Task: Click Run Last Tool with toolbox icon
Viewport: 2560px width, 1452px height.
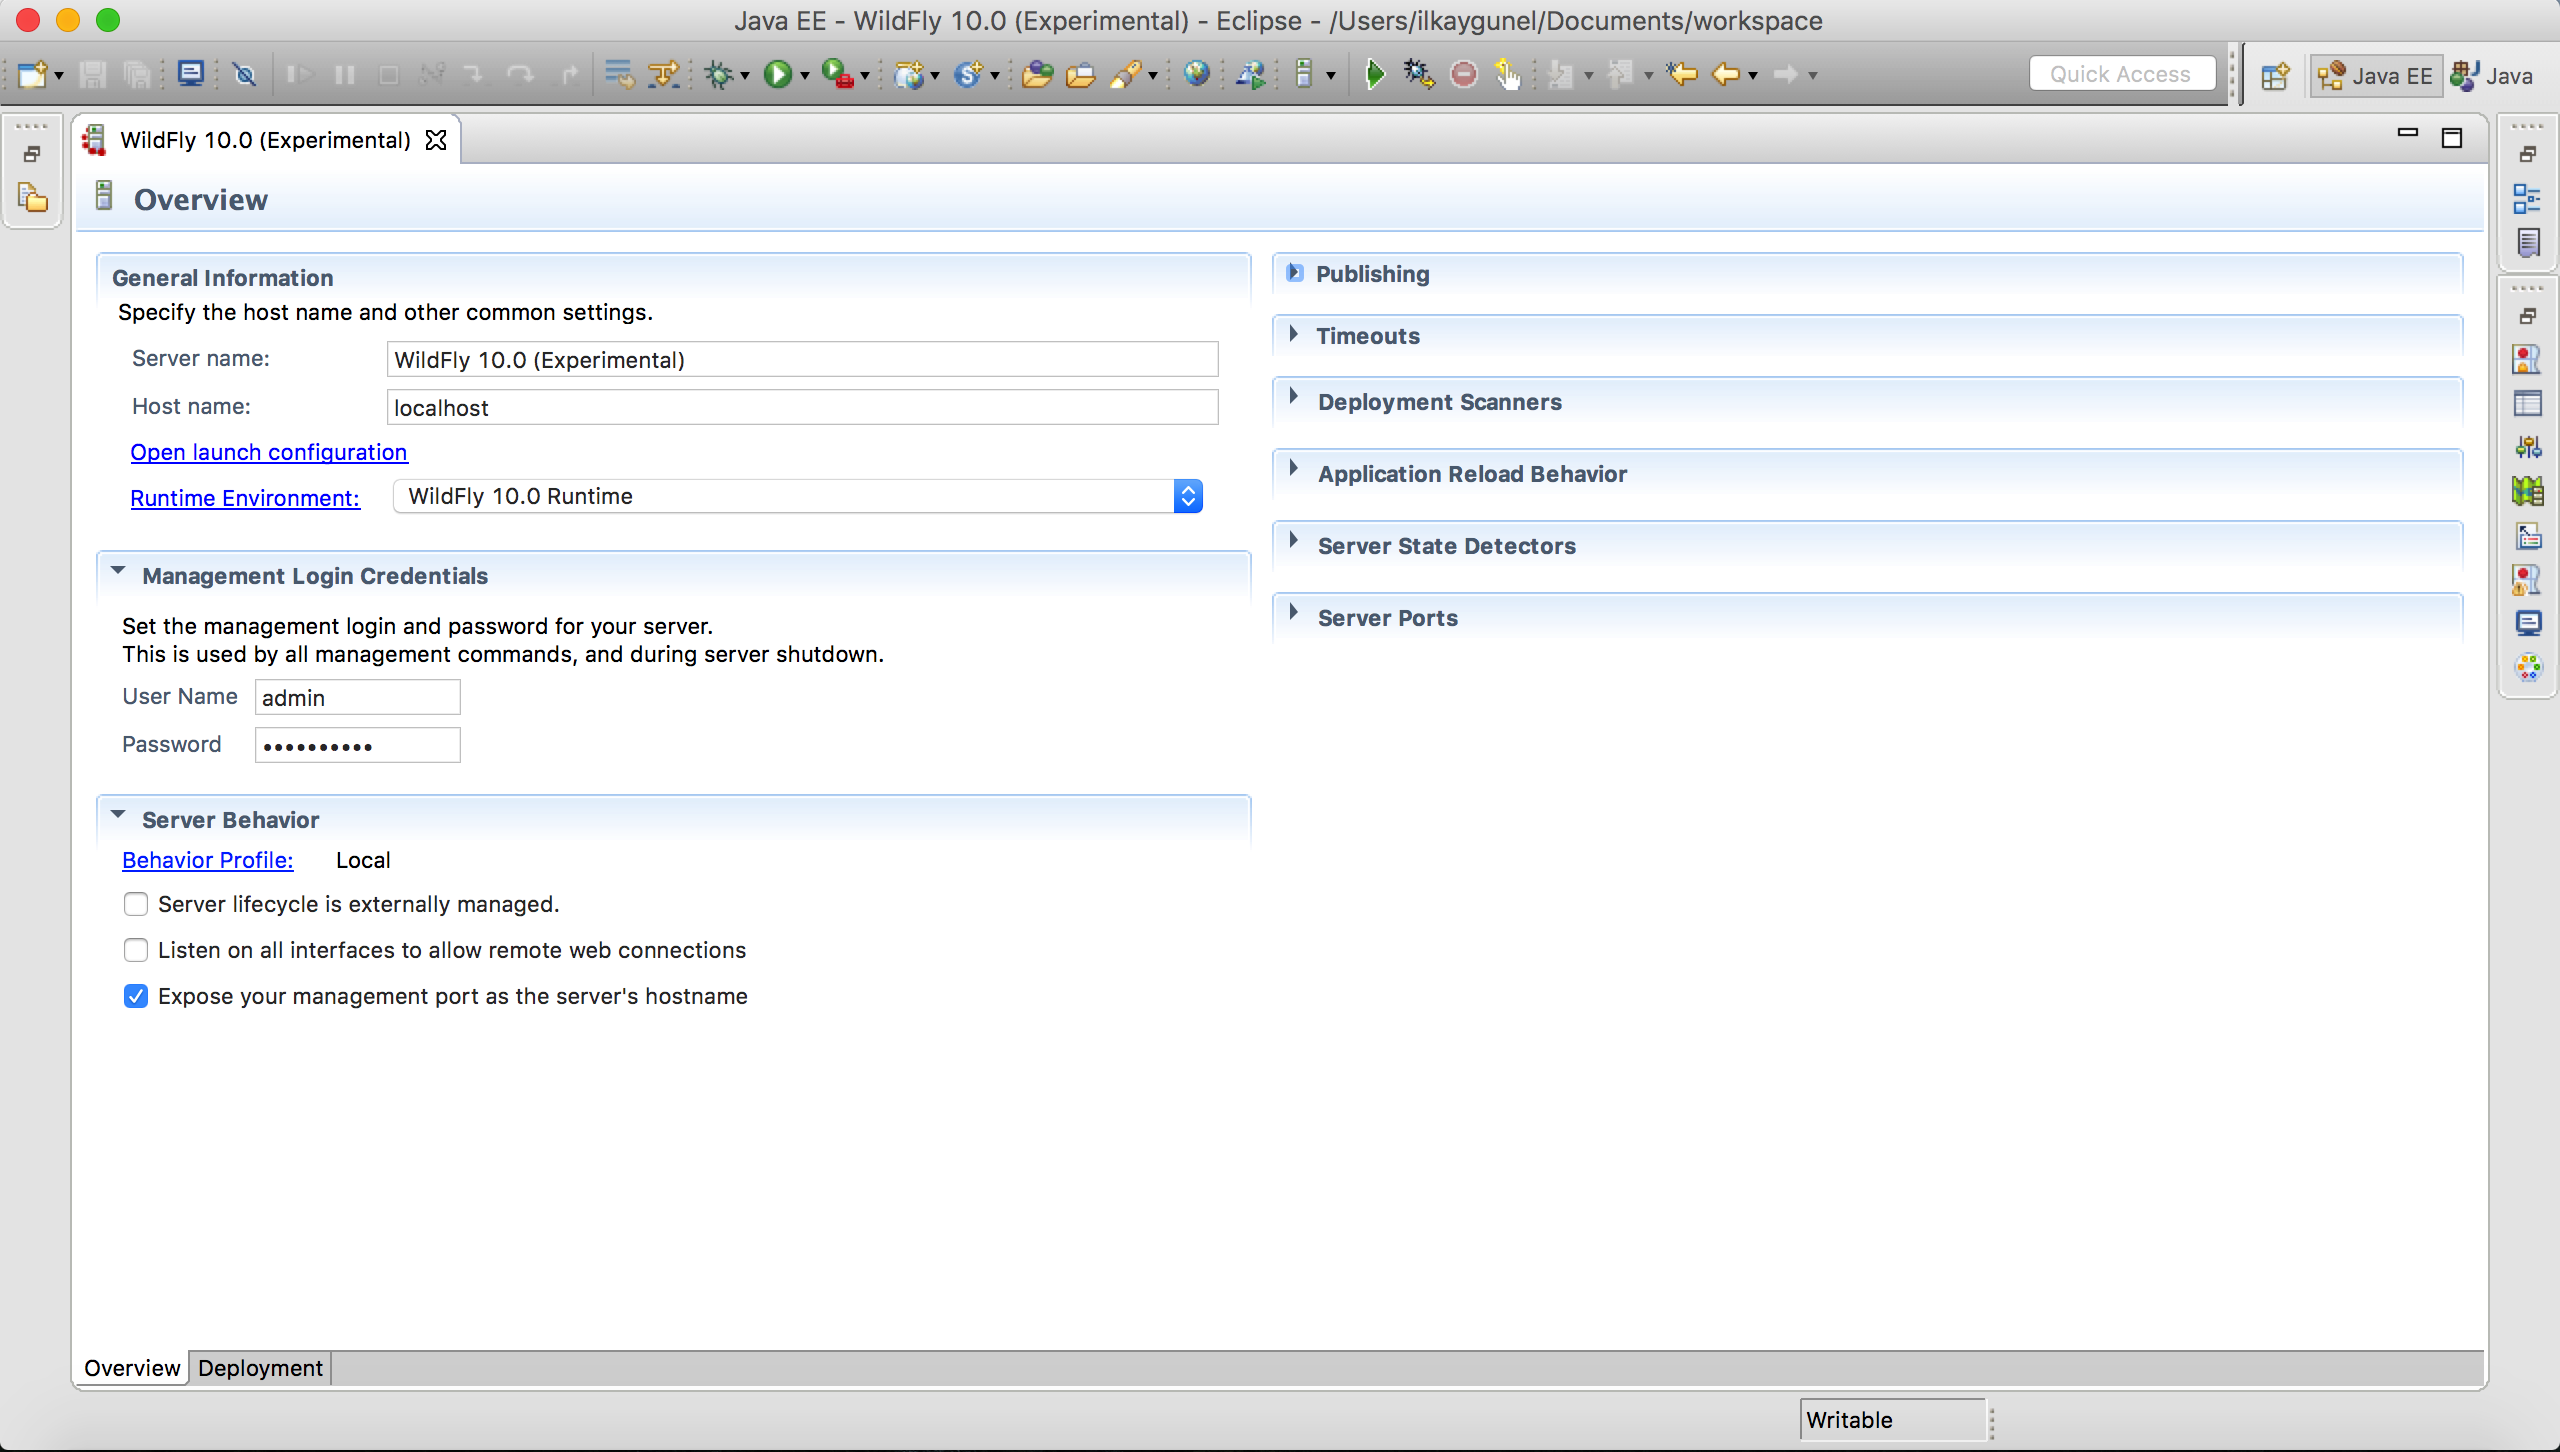Action: click(837, 75)
